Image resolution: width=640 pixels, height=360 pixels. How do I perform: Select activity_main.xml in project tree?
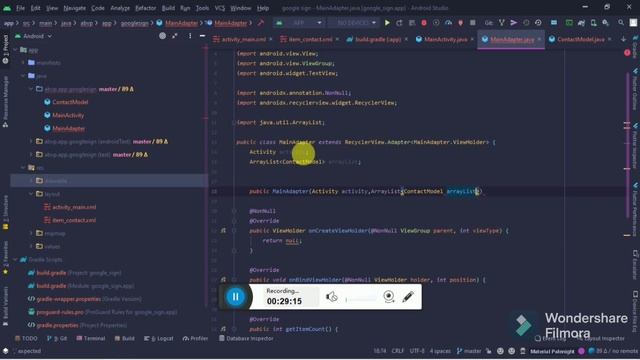point(74,207)
